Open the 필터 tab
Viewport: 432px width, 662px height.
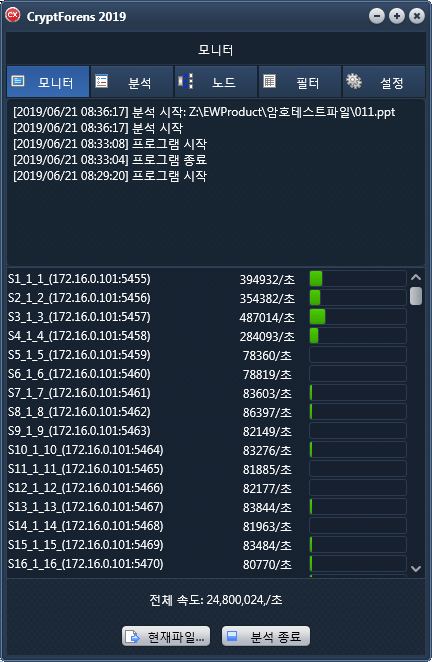(299, 81)
